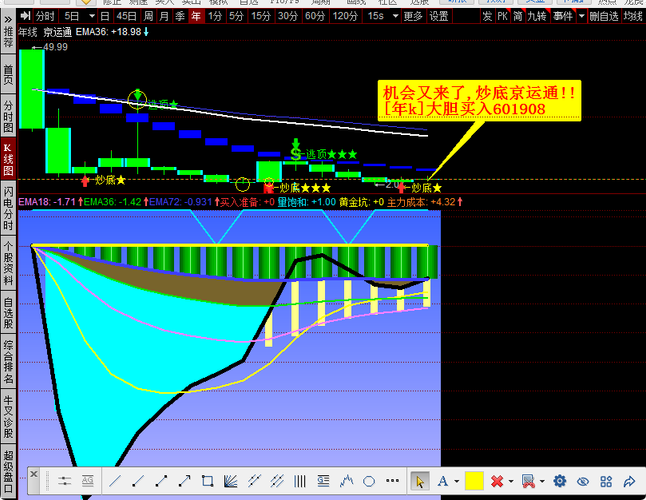The height and width of the screenshot is (500, 646).
Task: Select the text annotation A tool
Action: 442,481
